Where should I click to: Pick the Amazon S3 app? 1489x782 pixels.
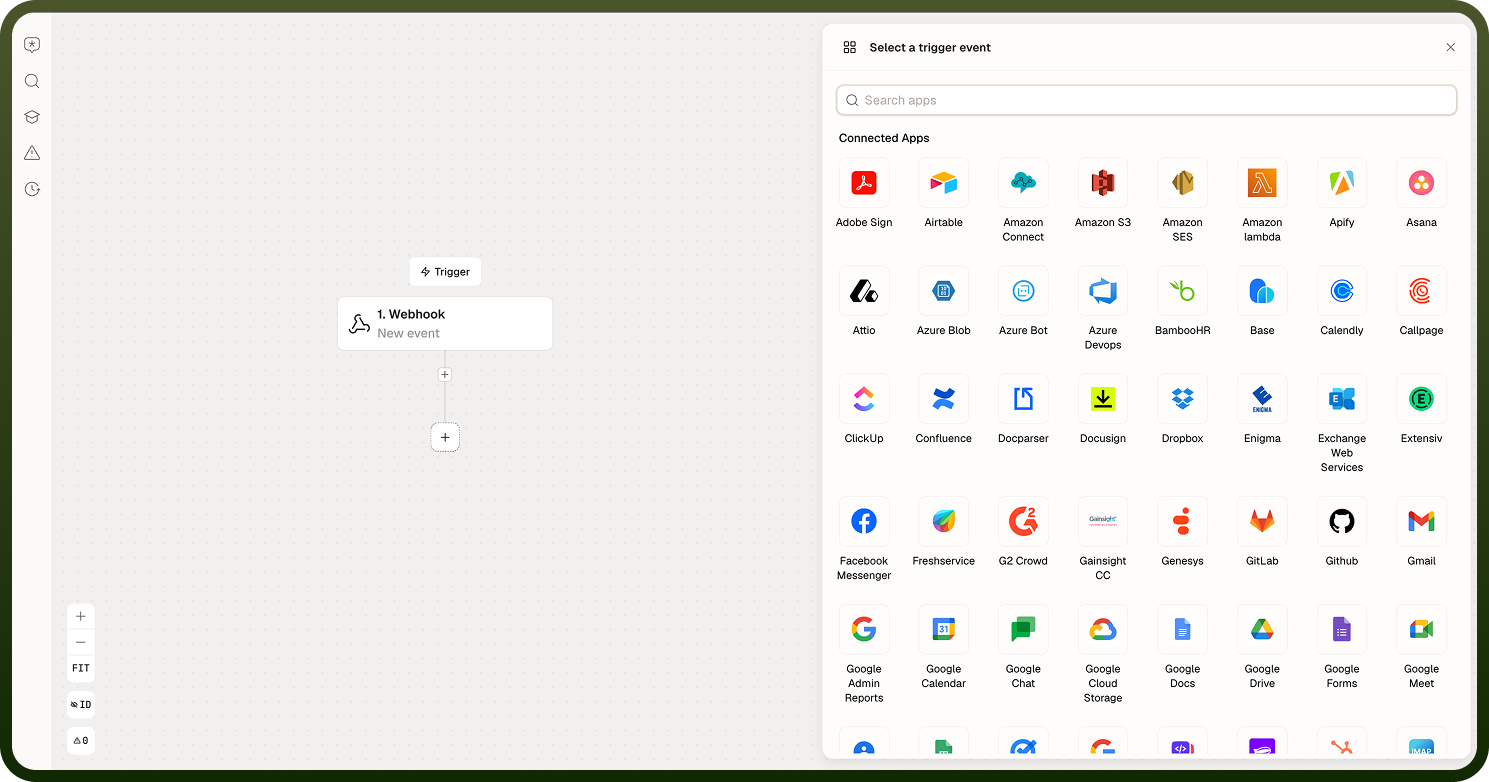pos(1103,183)
